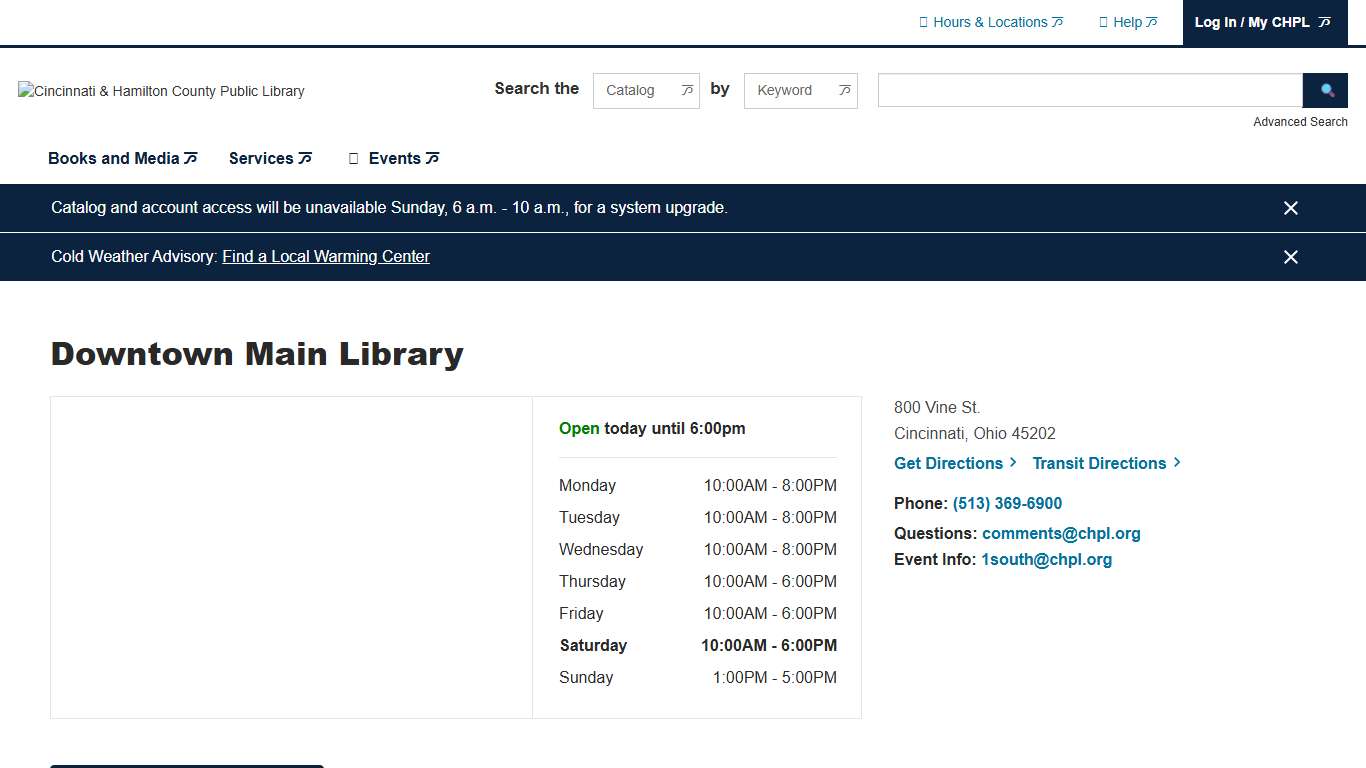Close the Cold Weather Advisory banner
1366x768 pixels.
point(1290,257)
